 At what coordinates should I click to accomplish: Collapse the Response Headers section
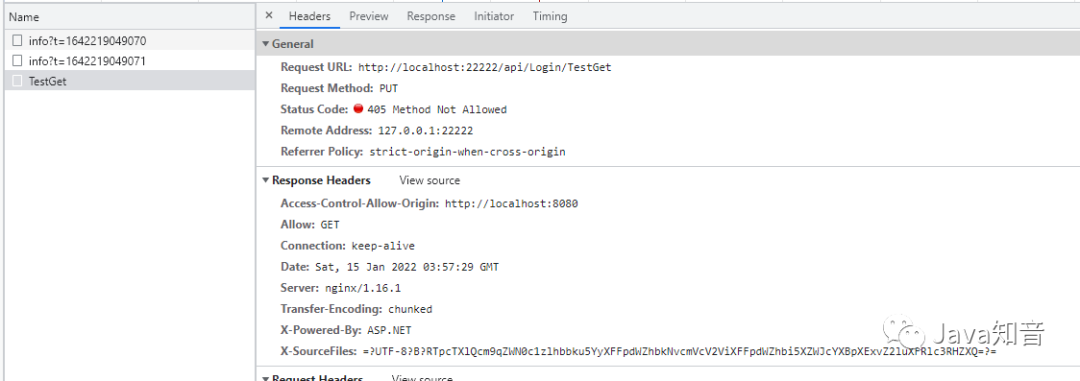pyautogui.click(x=266, y=181)
